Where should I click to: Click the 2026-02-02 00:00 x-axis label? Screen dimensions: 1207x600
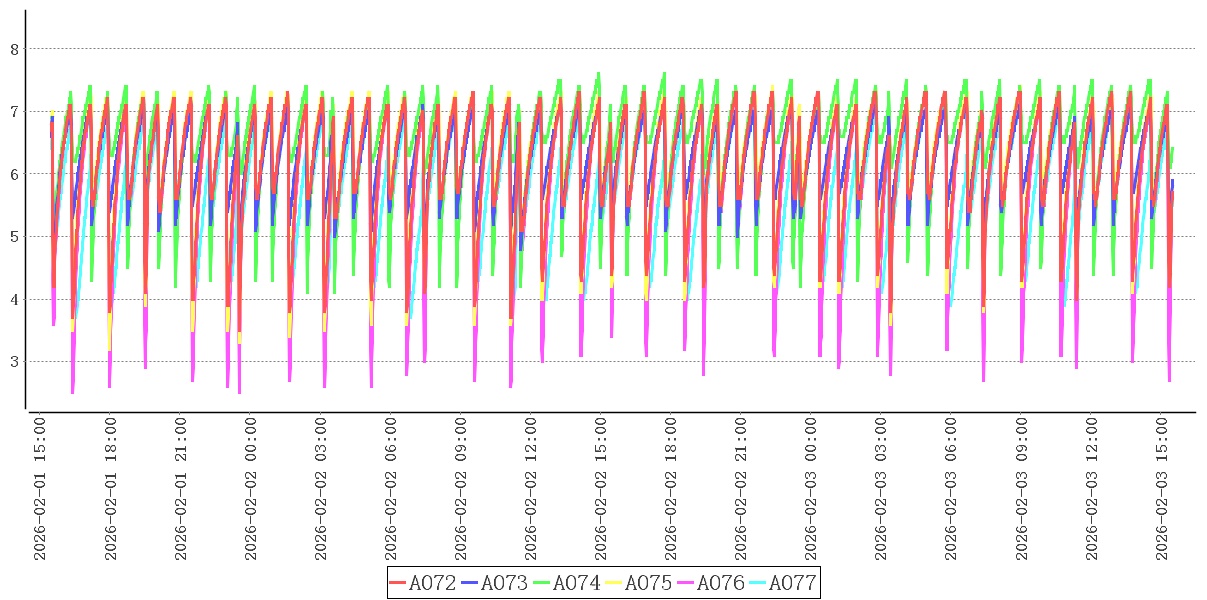click(251, 490)
